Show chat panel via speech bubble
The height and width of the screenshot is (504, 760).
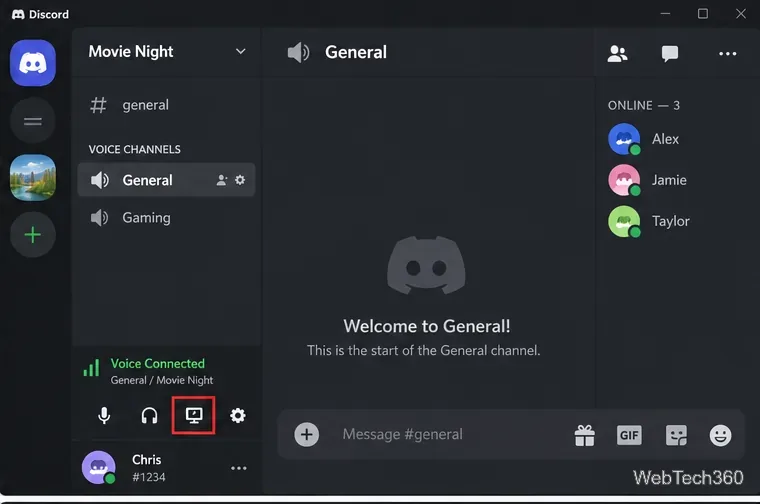pyautogui.click(x=670, y=53)
